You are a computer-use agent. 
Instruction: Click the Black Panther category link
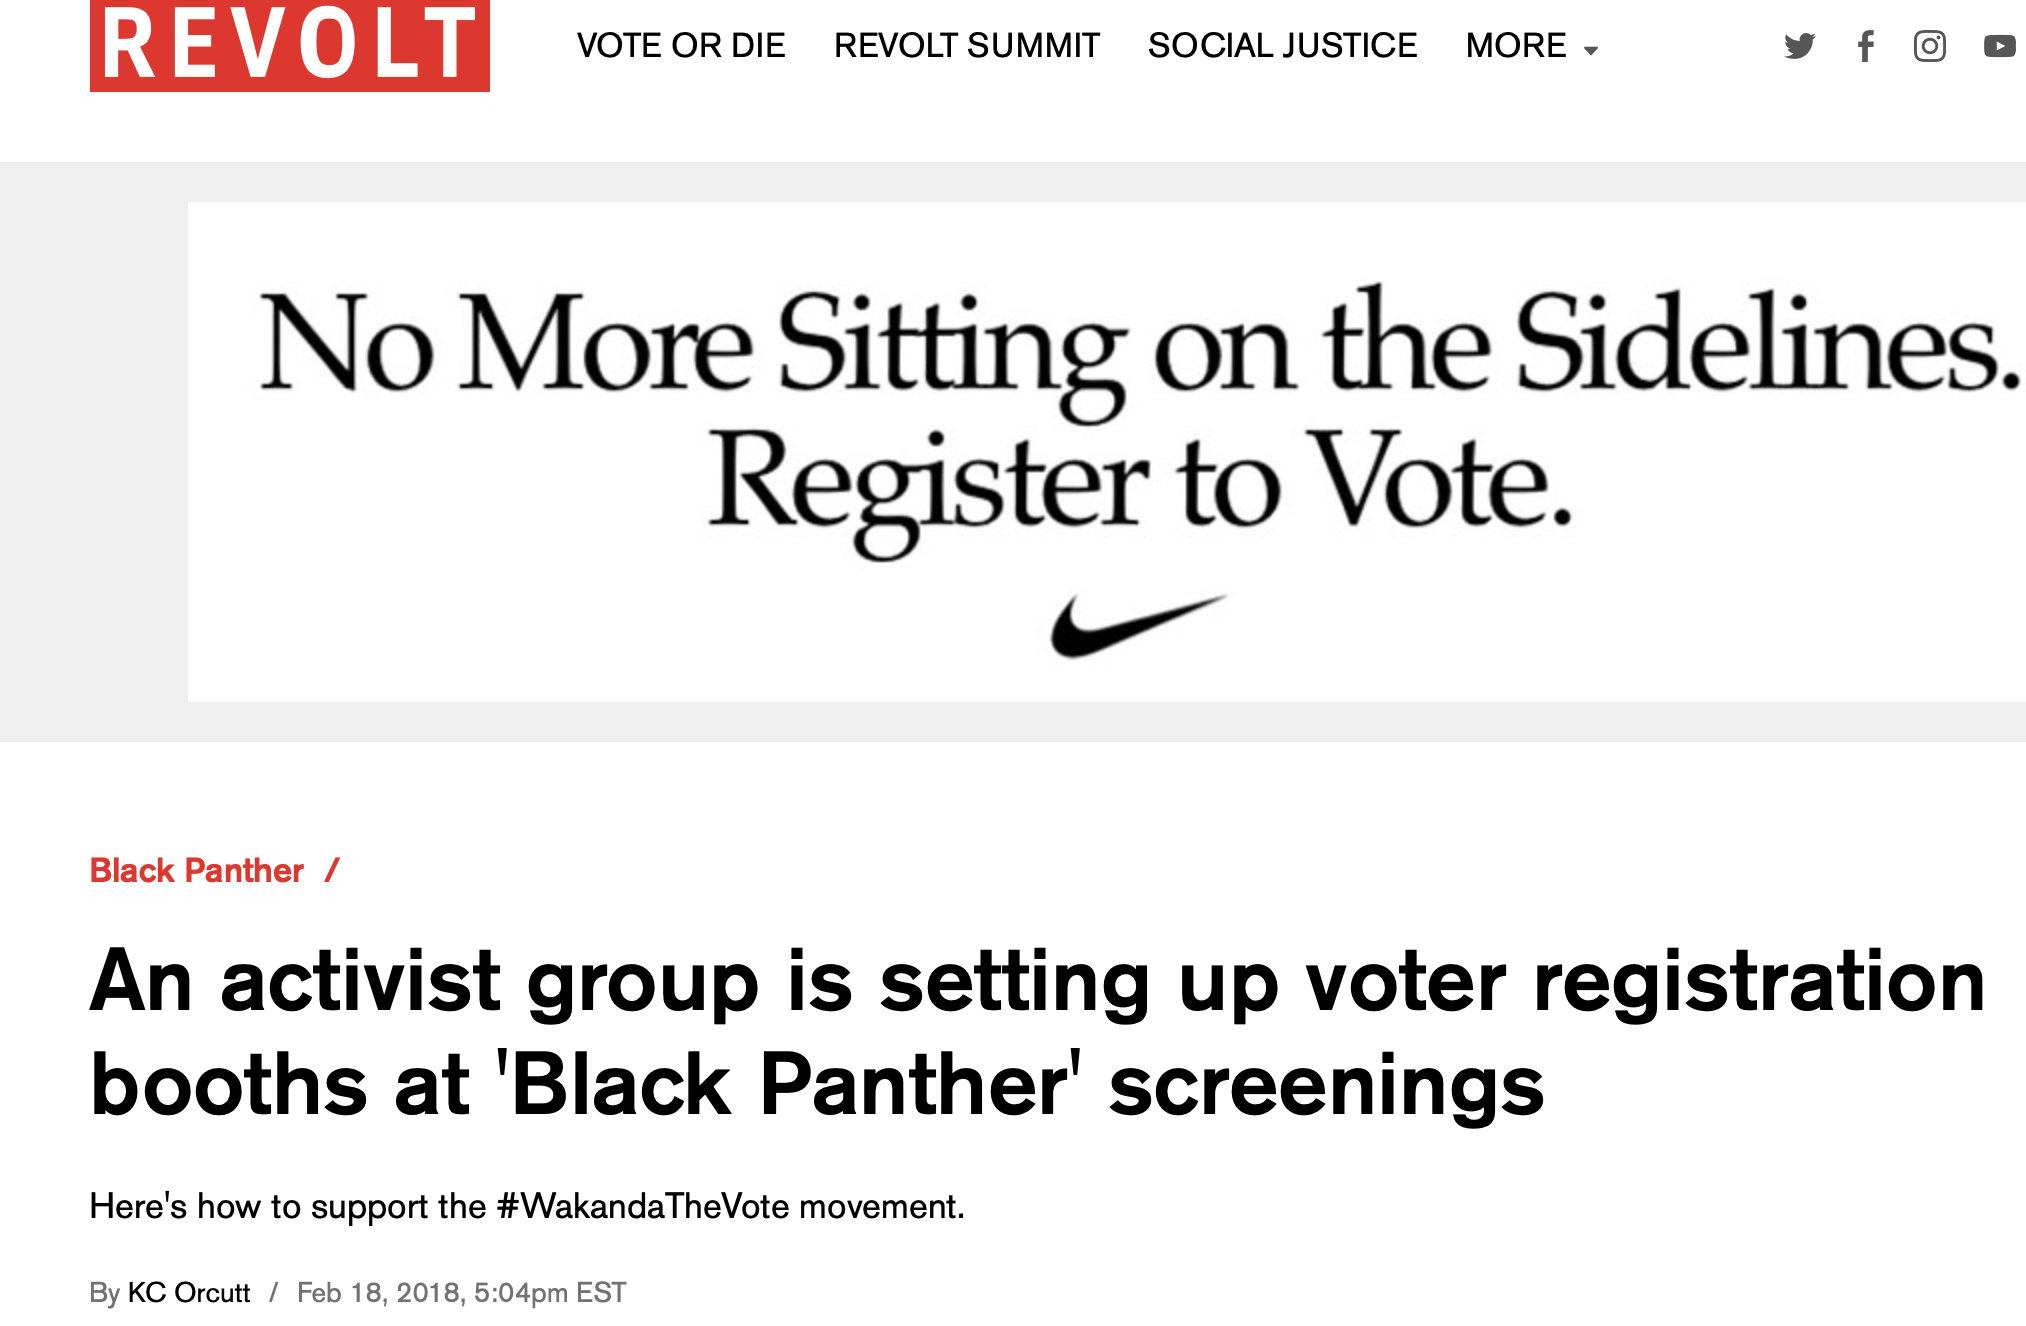click(196, 870)
